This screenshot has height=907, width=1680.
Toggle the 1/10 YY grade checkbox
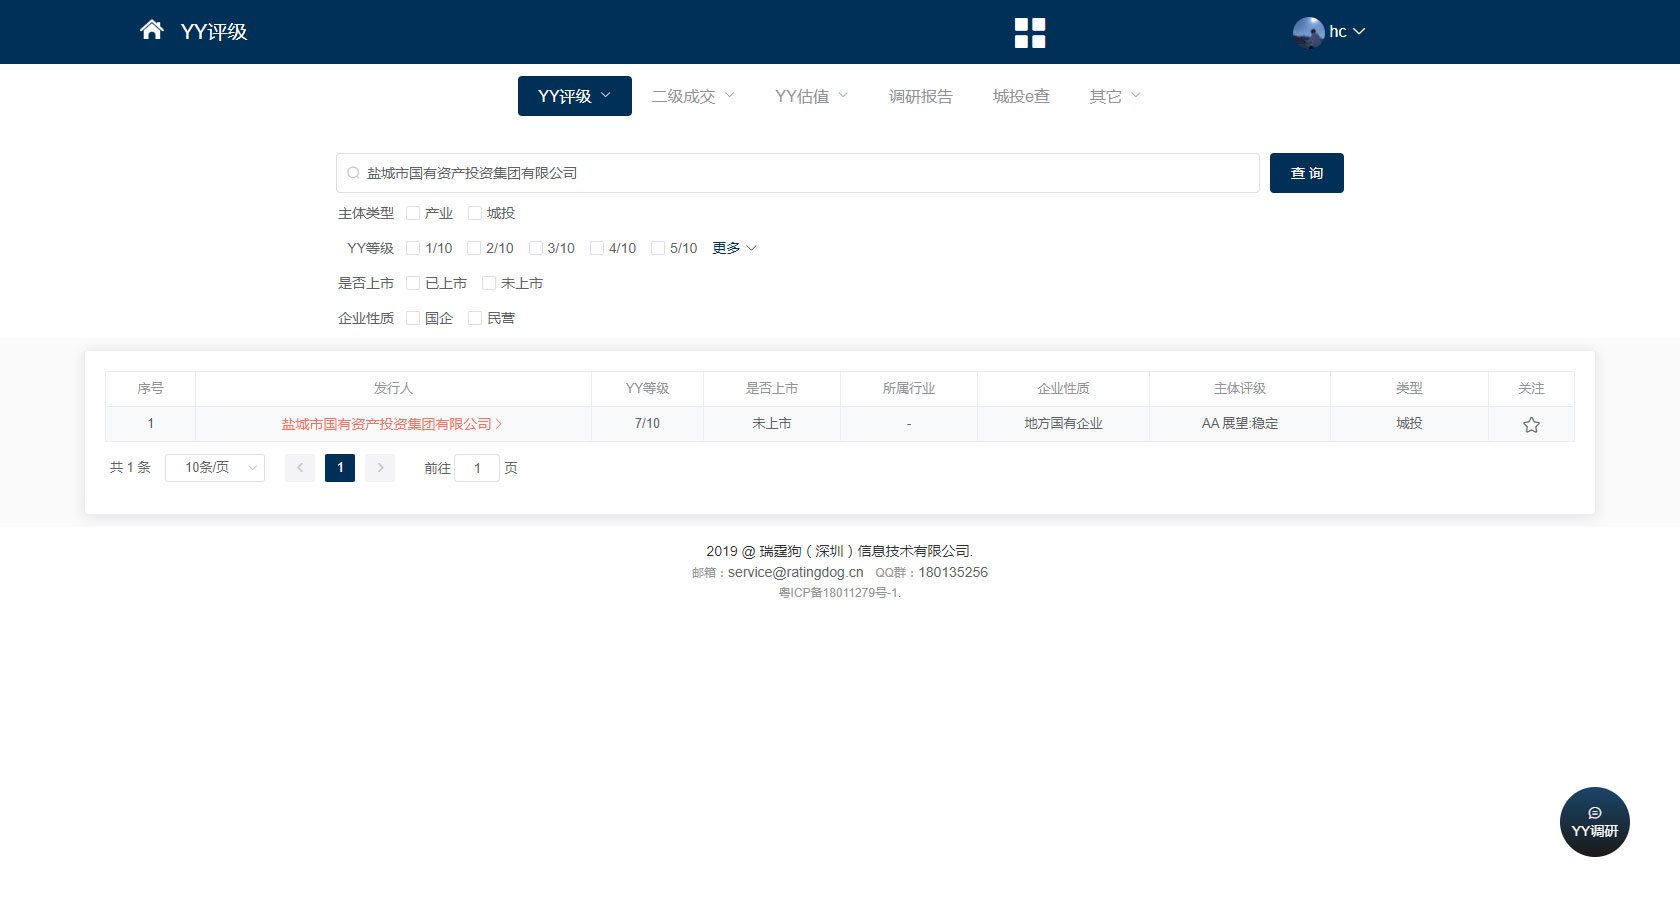413,248
